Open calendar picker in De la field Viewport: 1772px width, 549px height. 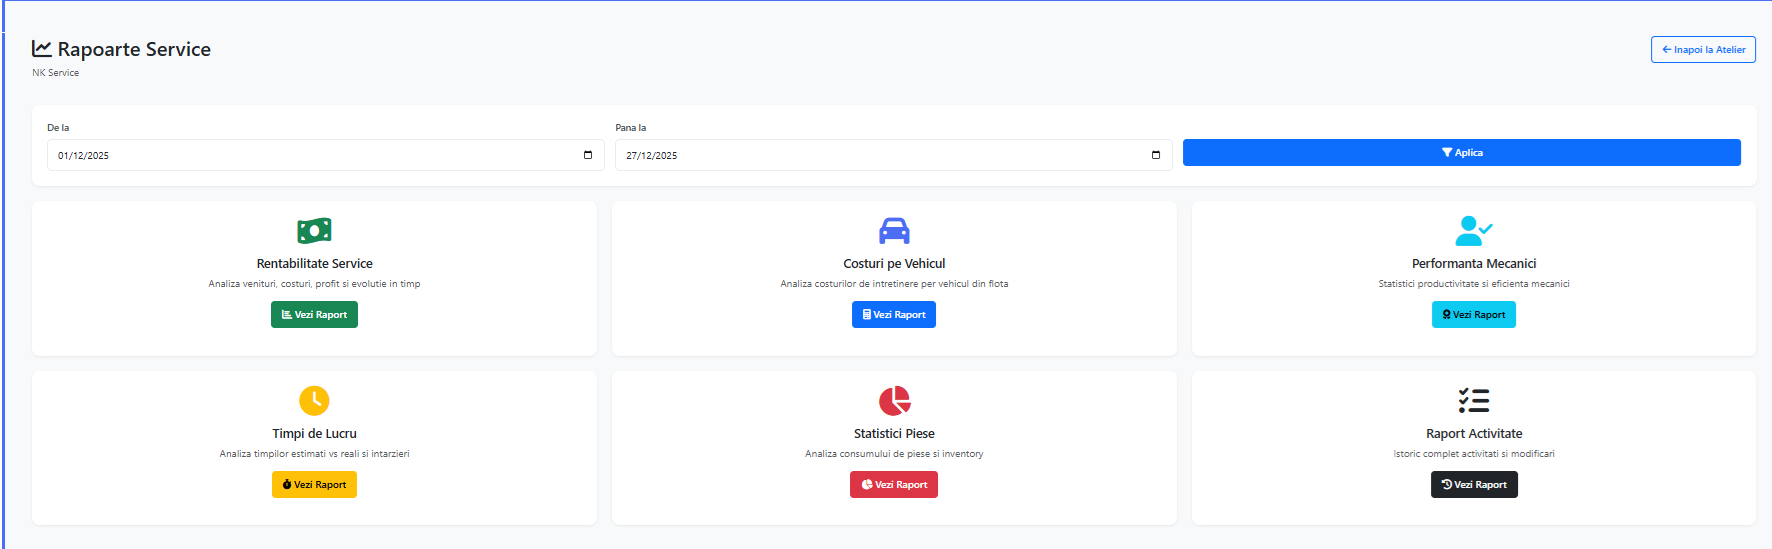[x=588, y=155]
